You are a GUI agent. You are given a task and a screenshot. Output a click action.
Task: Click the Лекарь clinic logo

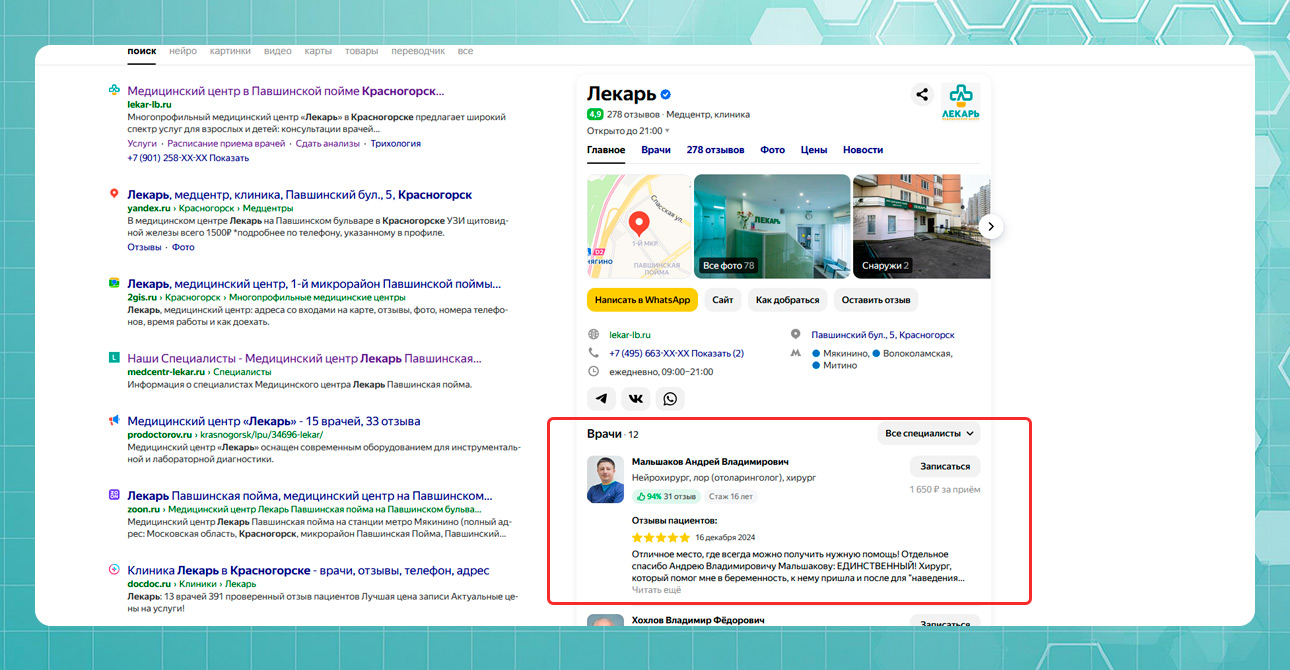tap(960, 101)
